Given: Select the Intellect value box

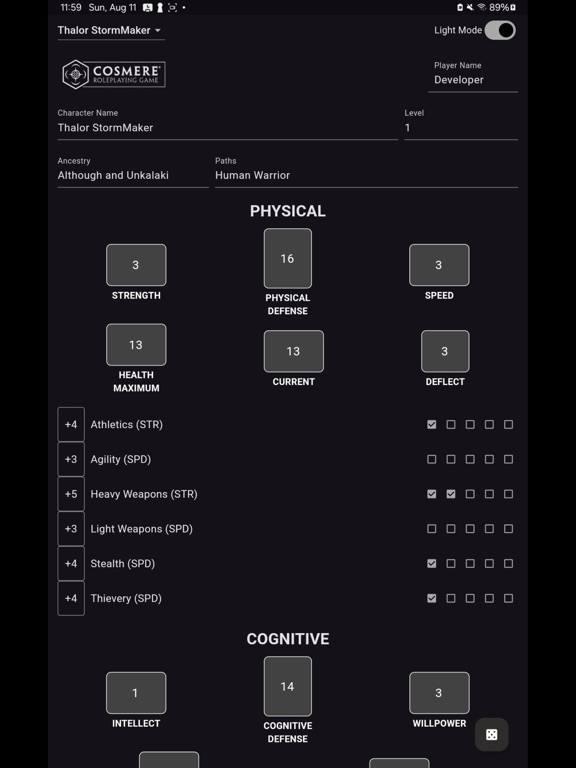Looking at the screenshot, I should click(x=136, y=693).
